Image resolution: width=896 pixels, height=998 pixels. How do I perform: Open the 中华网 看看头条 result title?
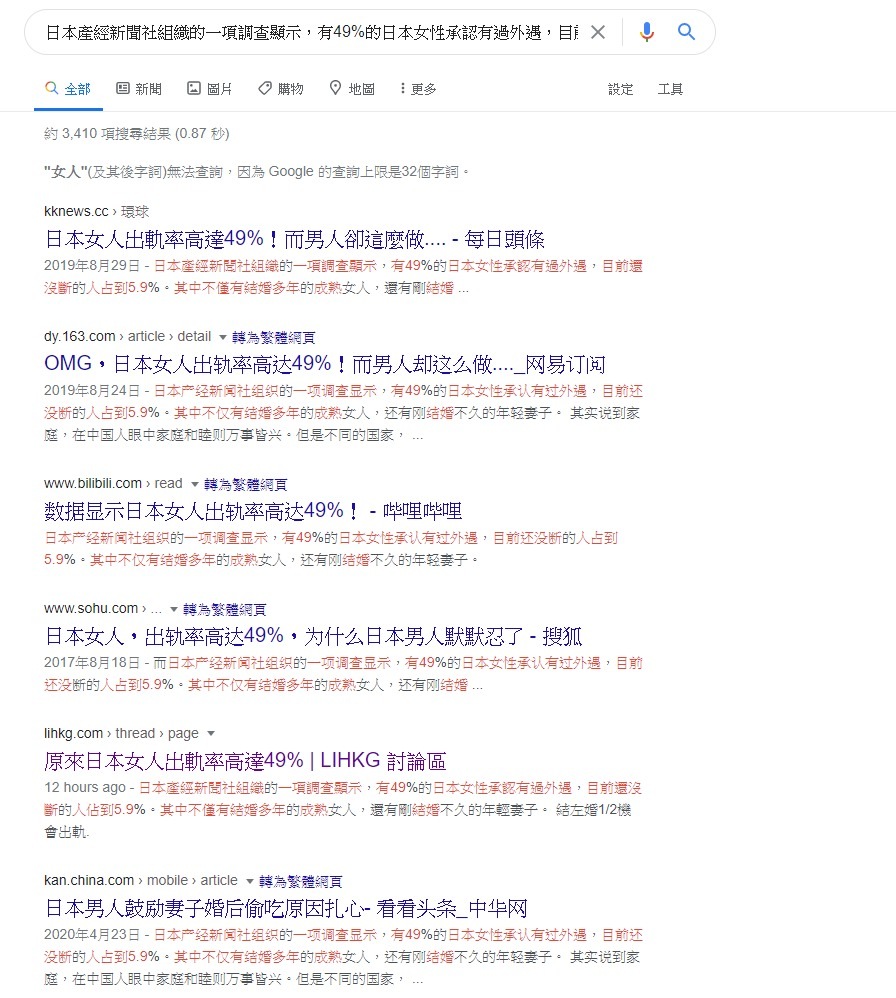[x=286, y=908]
